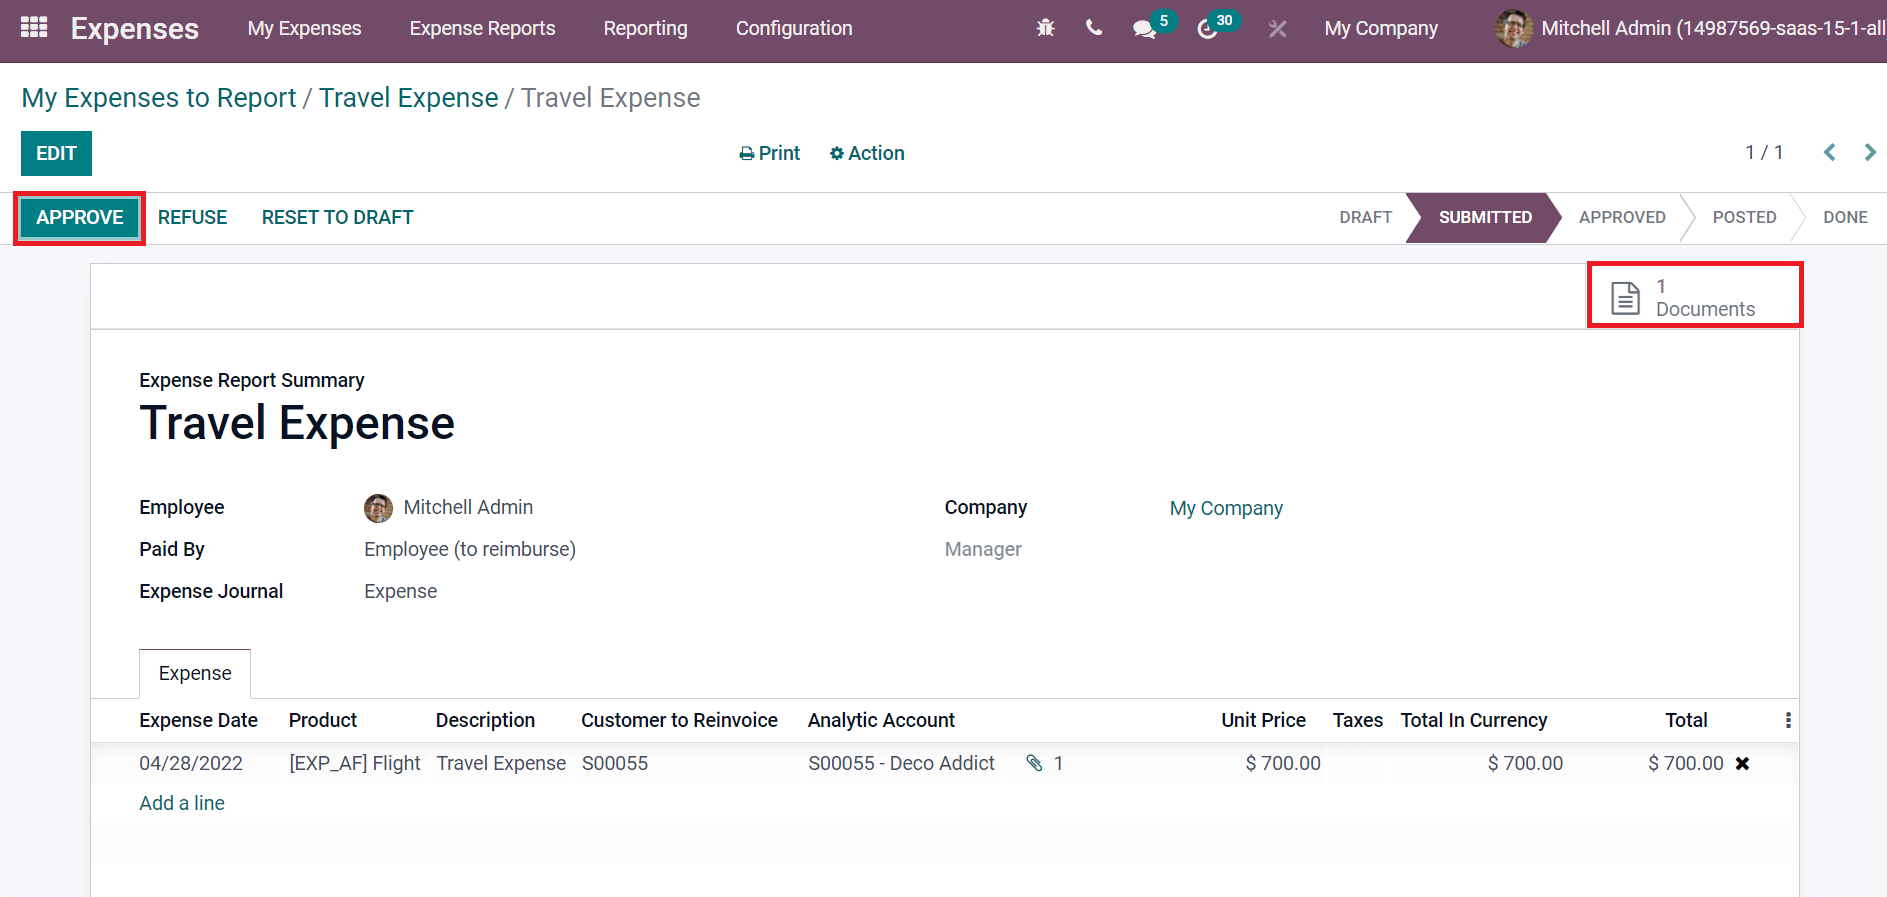Open My Company link in form

pyautogui.click(x=1226, y=508)
